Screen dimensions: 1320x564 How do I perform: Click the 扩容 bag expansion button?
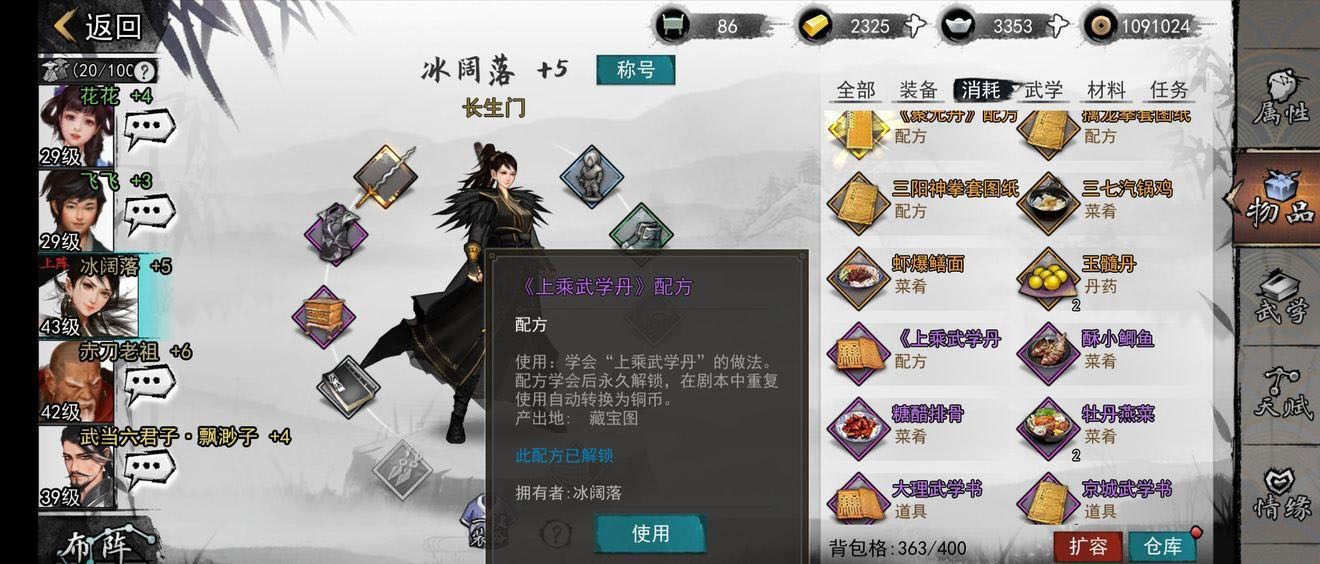click(x=1088, y=547)
